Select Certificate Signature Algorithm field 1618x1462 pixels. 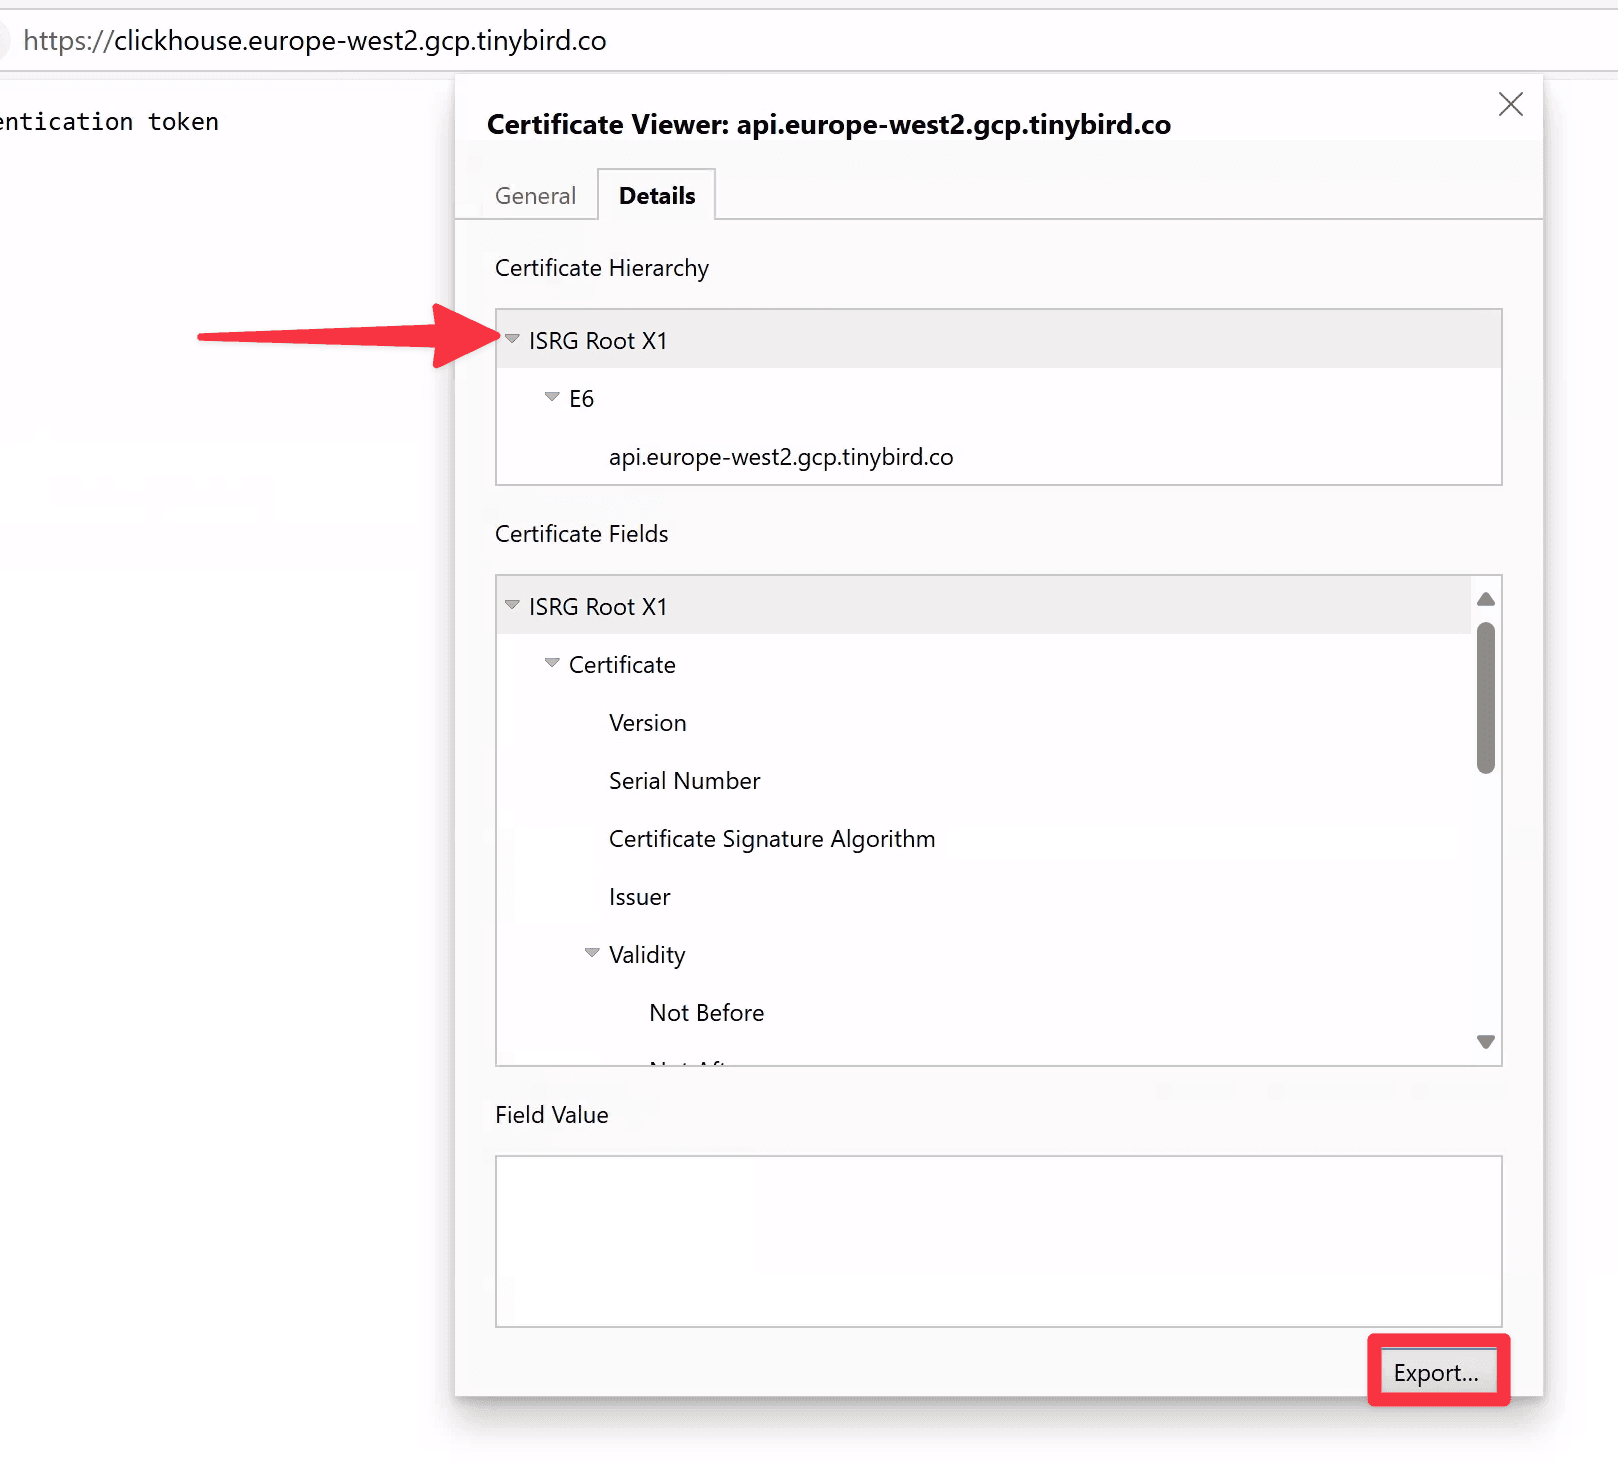point(771,839)
